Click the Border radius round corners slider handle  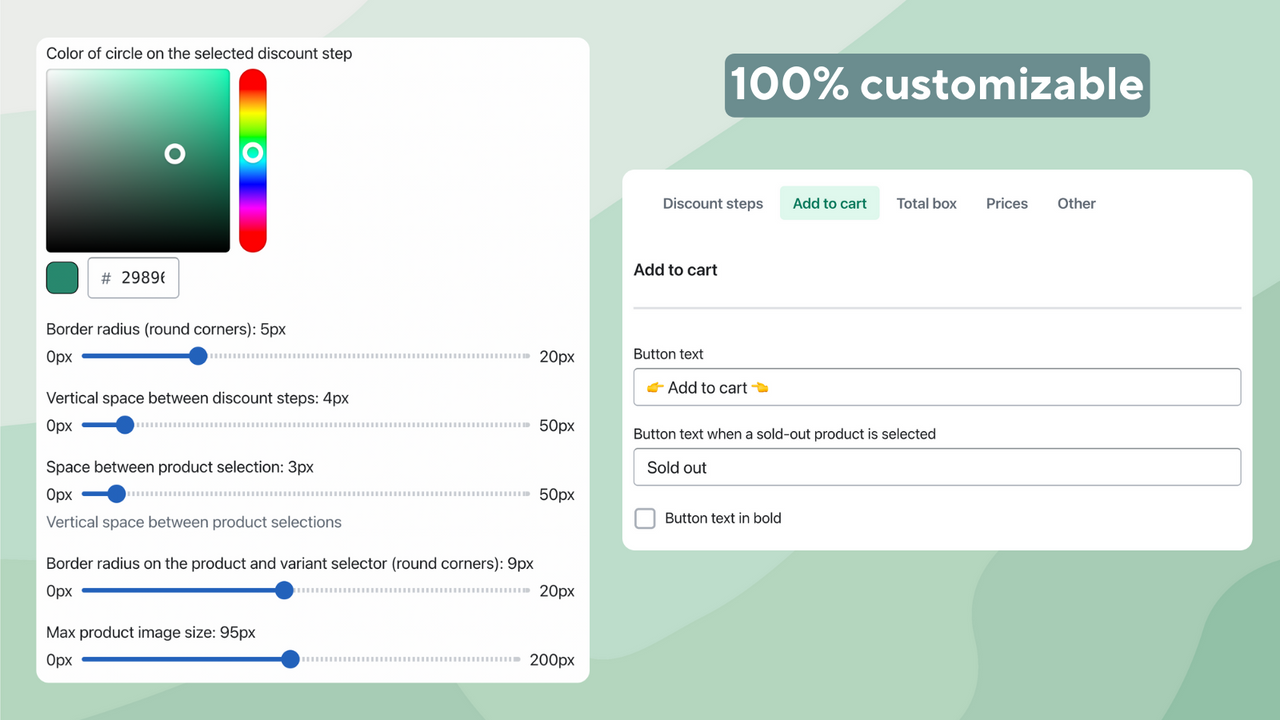[x=198, y=356]
